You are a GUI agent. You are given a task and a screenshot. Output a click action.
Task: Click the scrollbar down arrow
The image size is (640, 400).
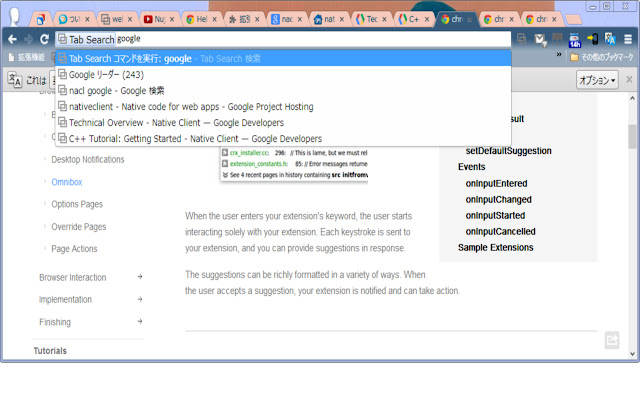click(632, 354)
